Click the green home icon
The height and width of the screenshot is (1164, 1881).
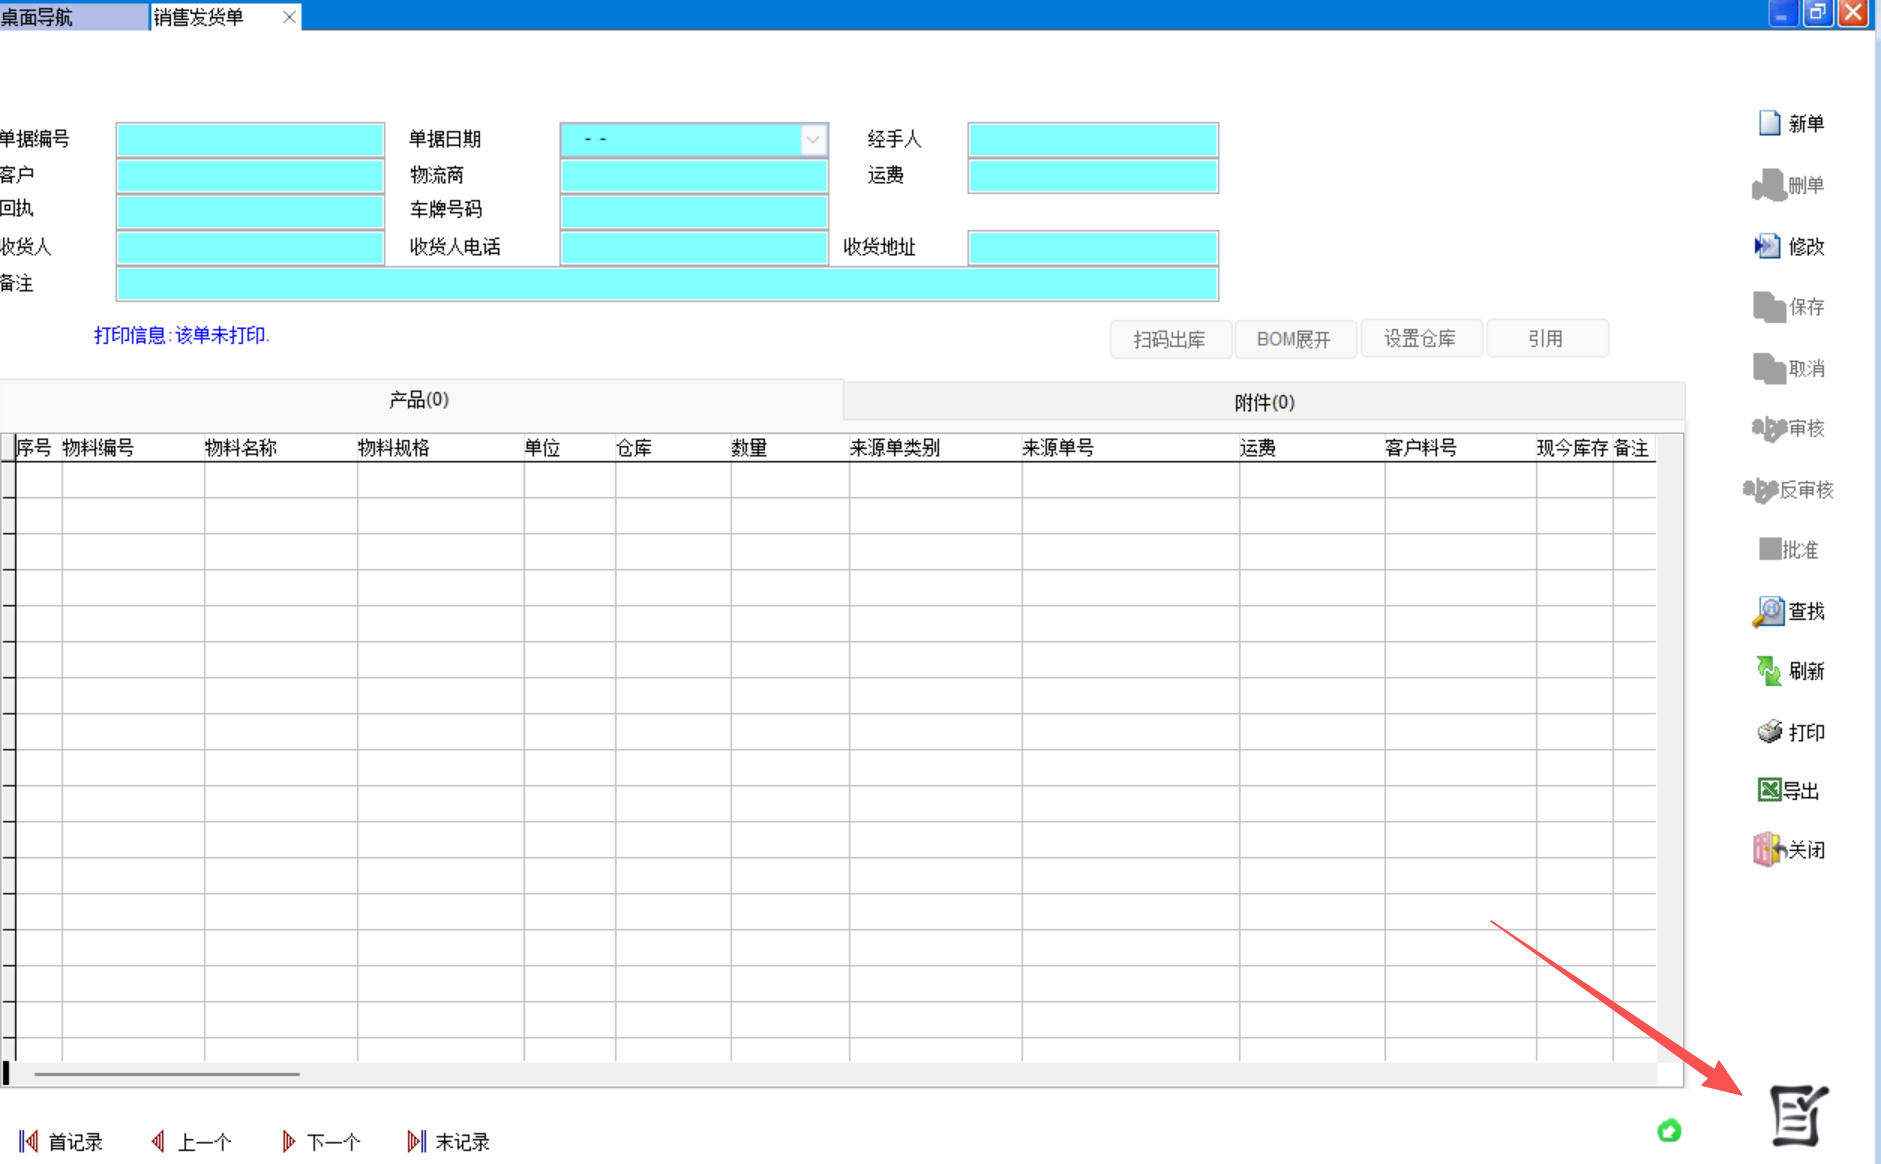pos(1669,1131)
